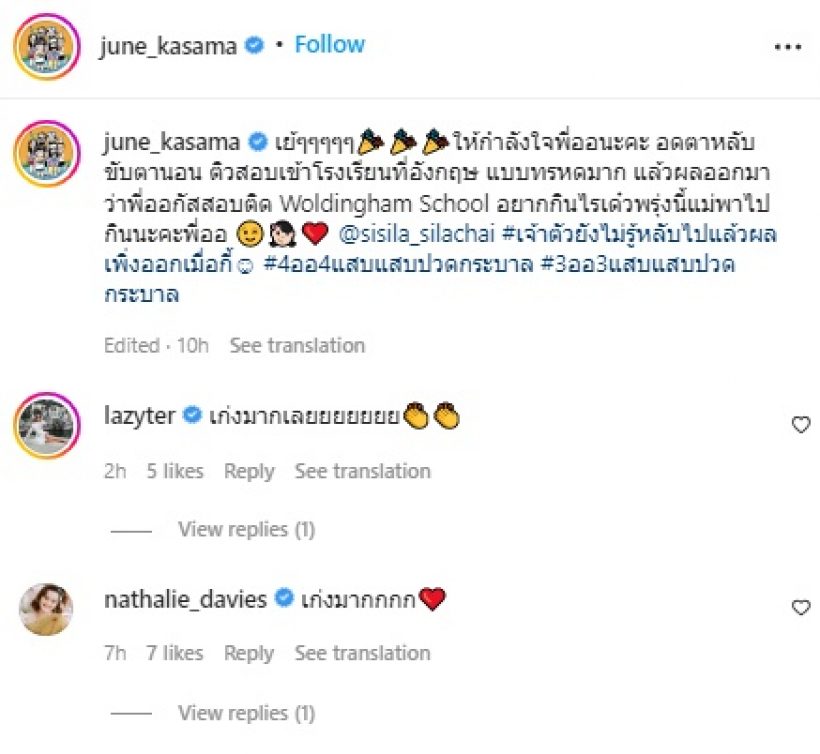View the 7 likes on nathalie_davies's comment
The image size is (820, 754).
tap(175, 653)
